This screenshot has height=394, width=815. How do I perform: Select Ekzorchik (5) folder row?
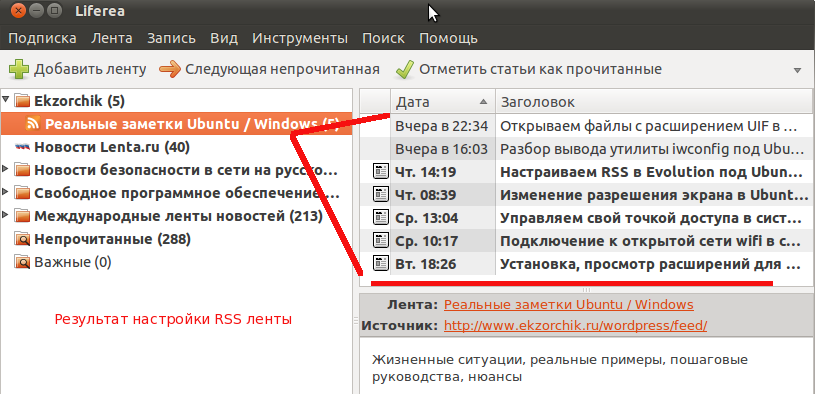(177, 100)
